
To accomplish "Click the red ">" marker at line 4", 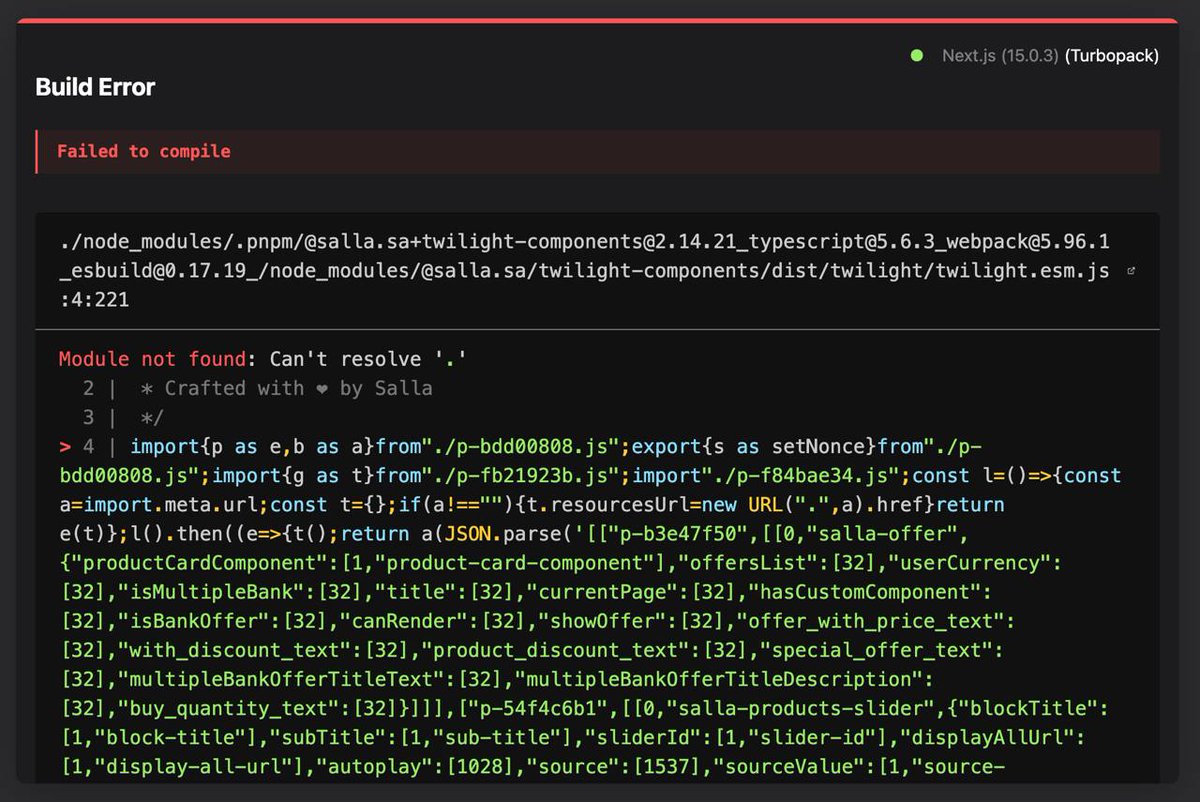I will 65,446.
